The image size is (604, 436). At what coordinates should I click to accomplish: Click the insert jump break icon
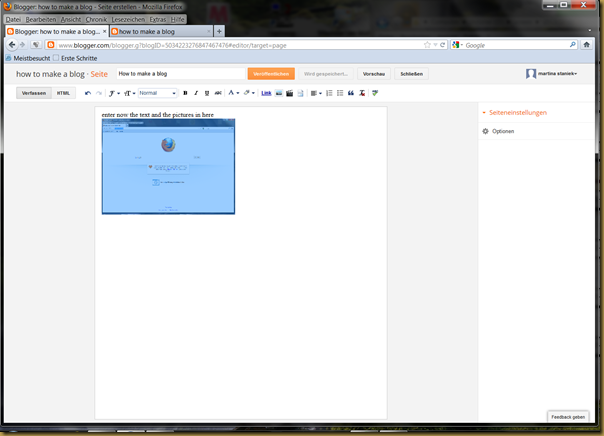click(300, 93)
